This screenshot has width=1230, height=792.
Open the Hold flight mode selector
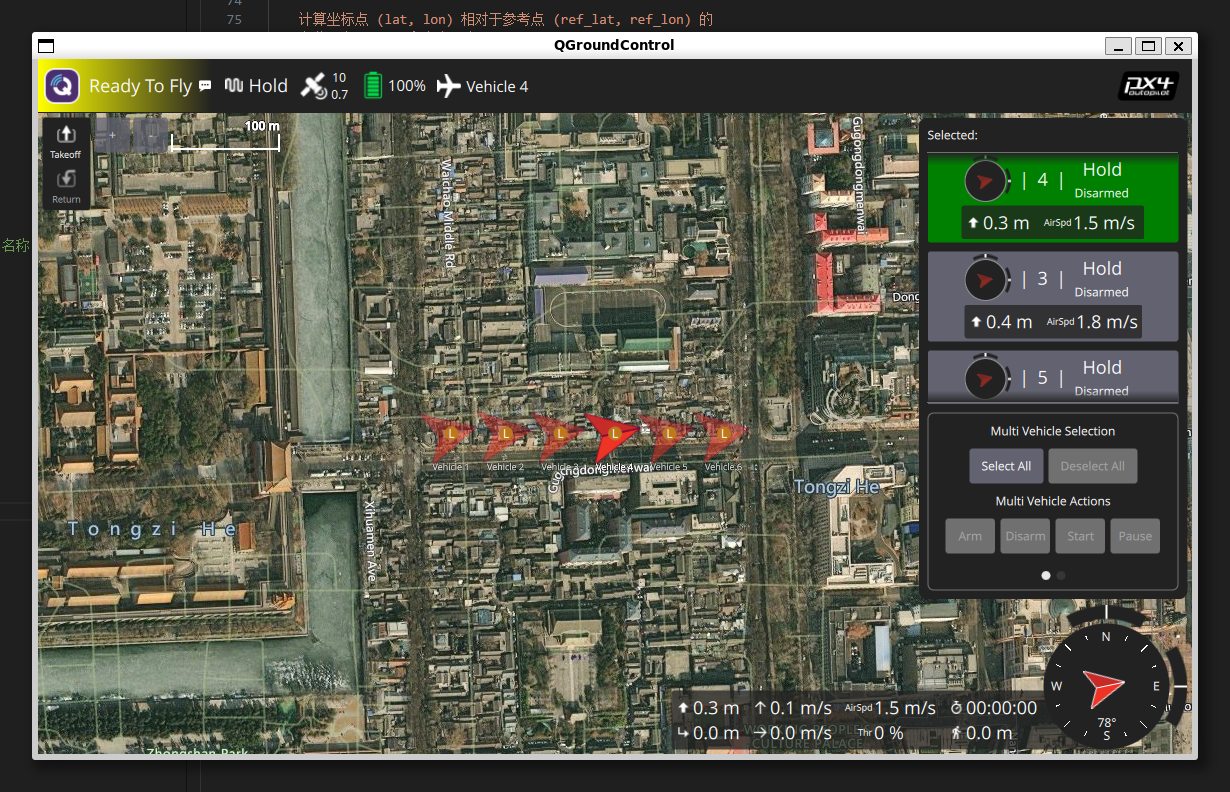tap(256, 86)
